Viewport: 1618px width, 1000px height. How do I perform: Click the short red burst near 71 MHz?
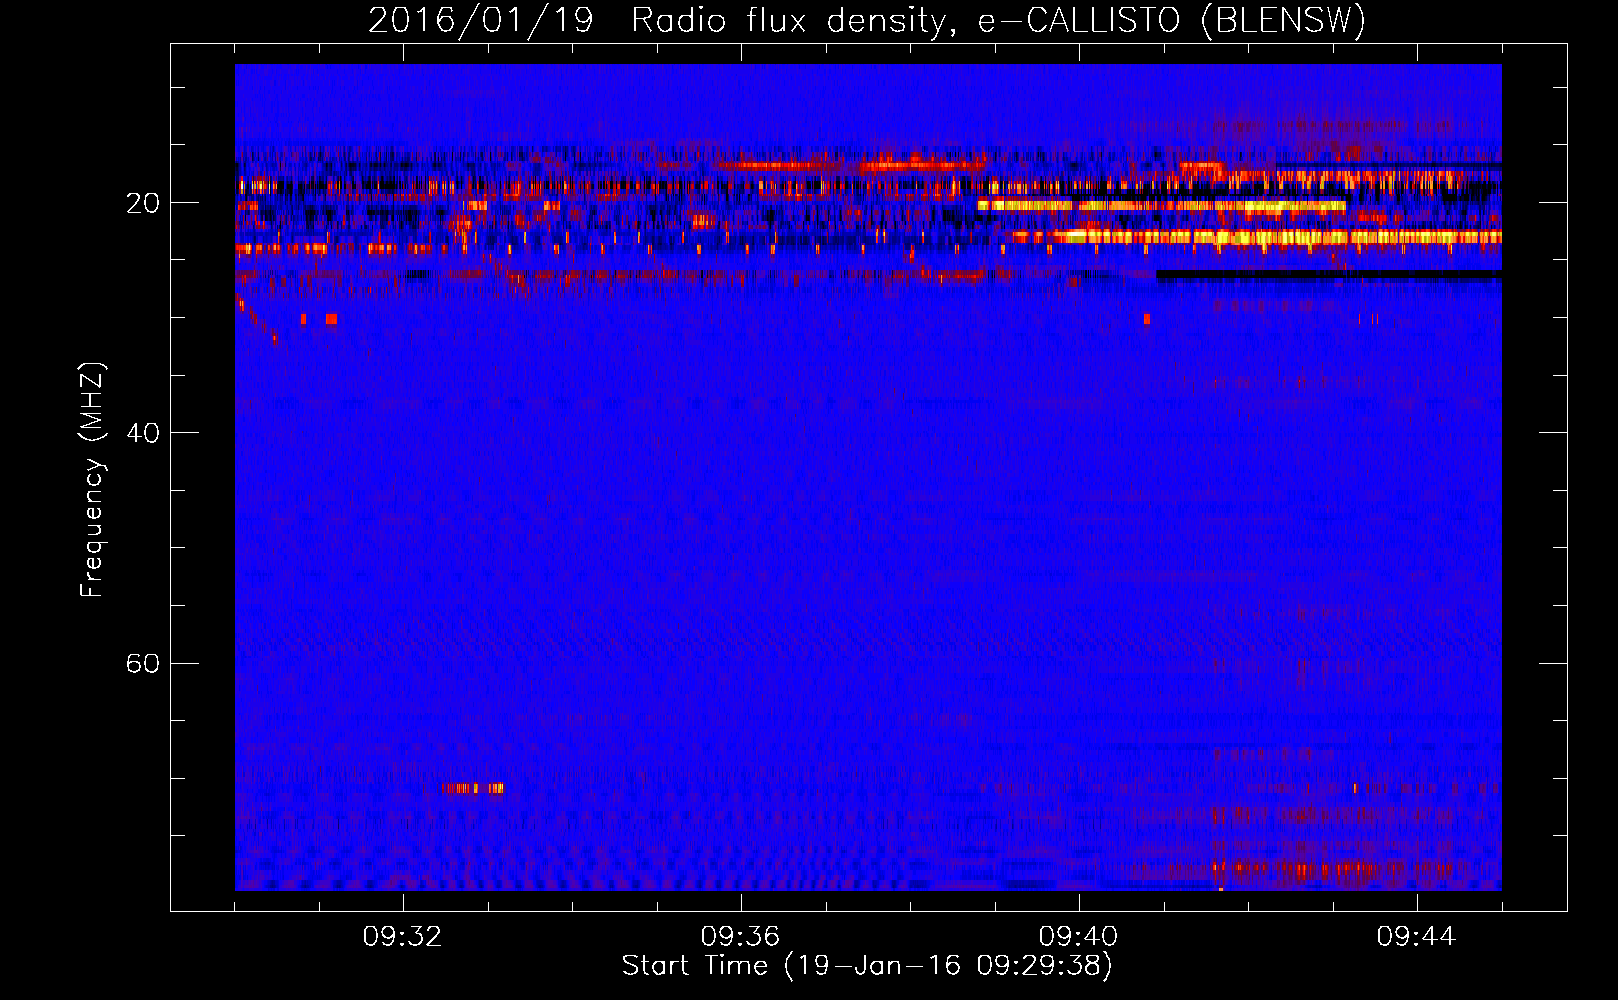pos(473,789)
